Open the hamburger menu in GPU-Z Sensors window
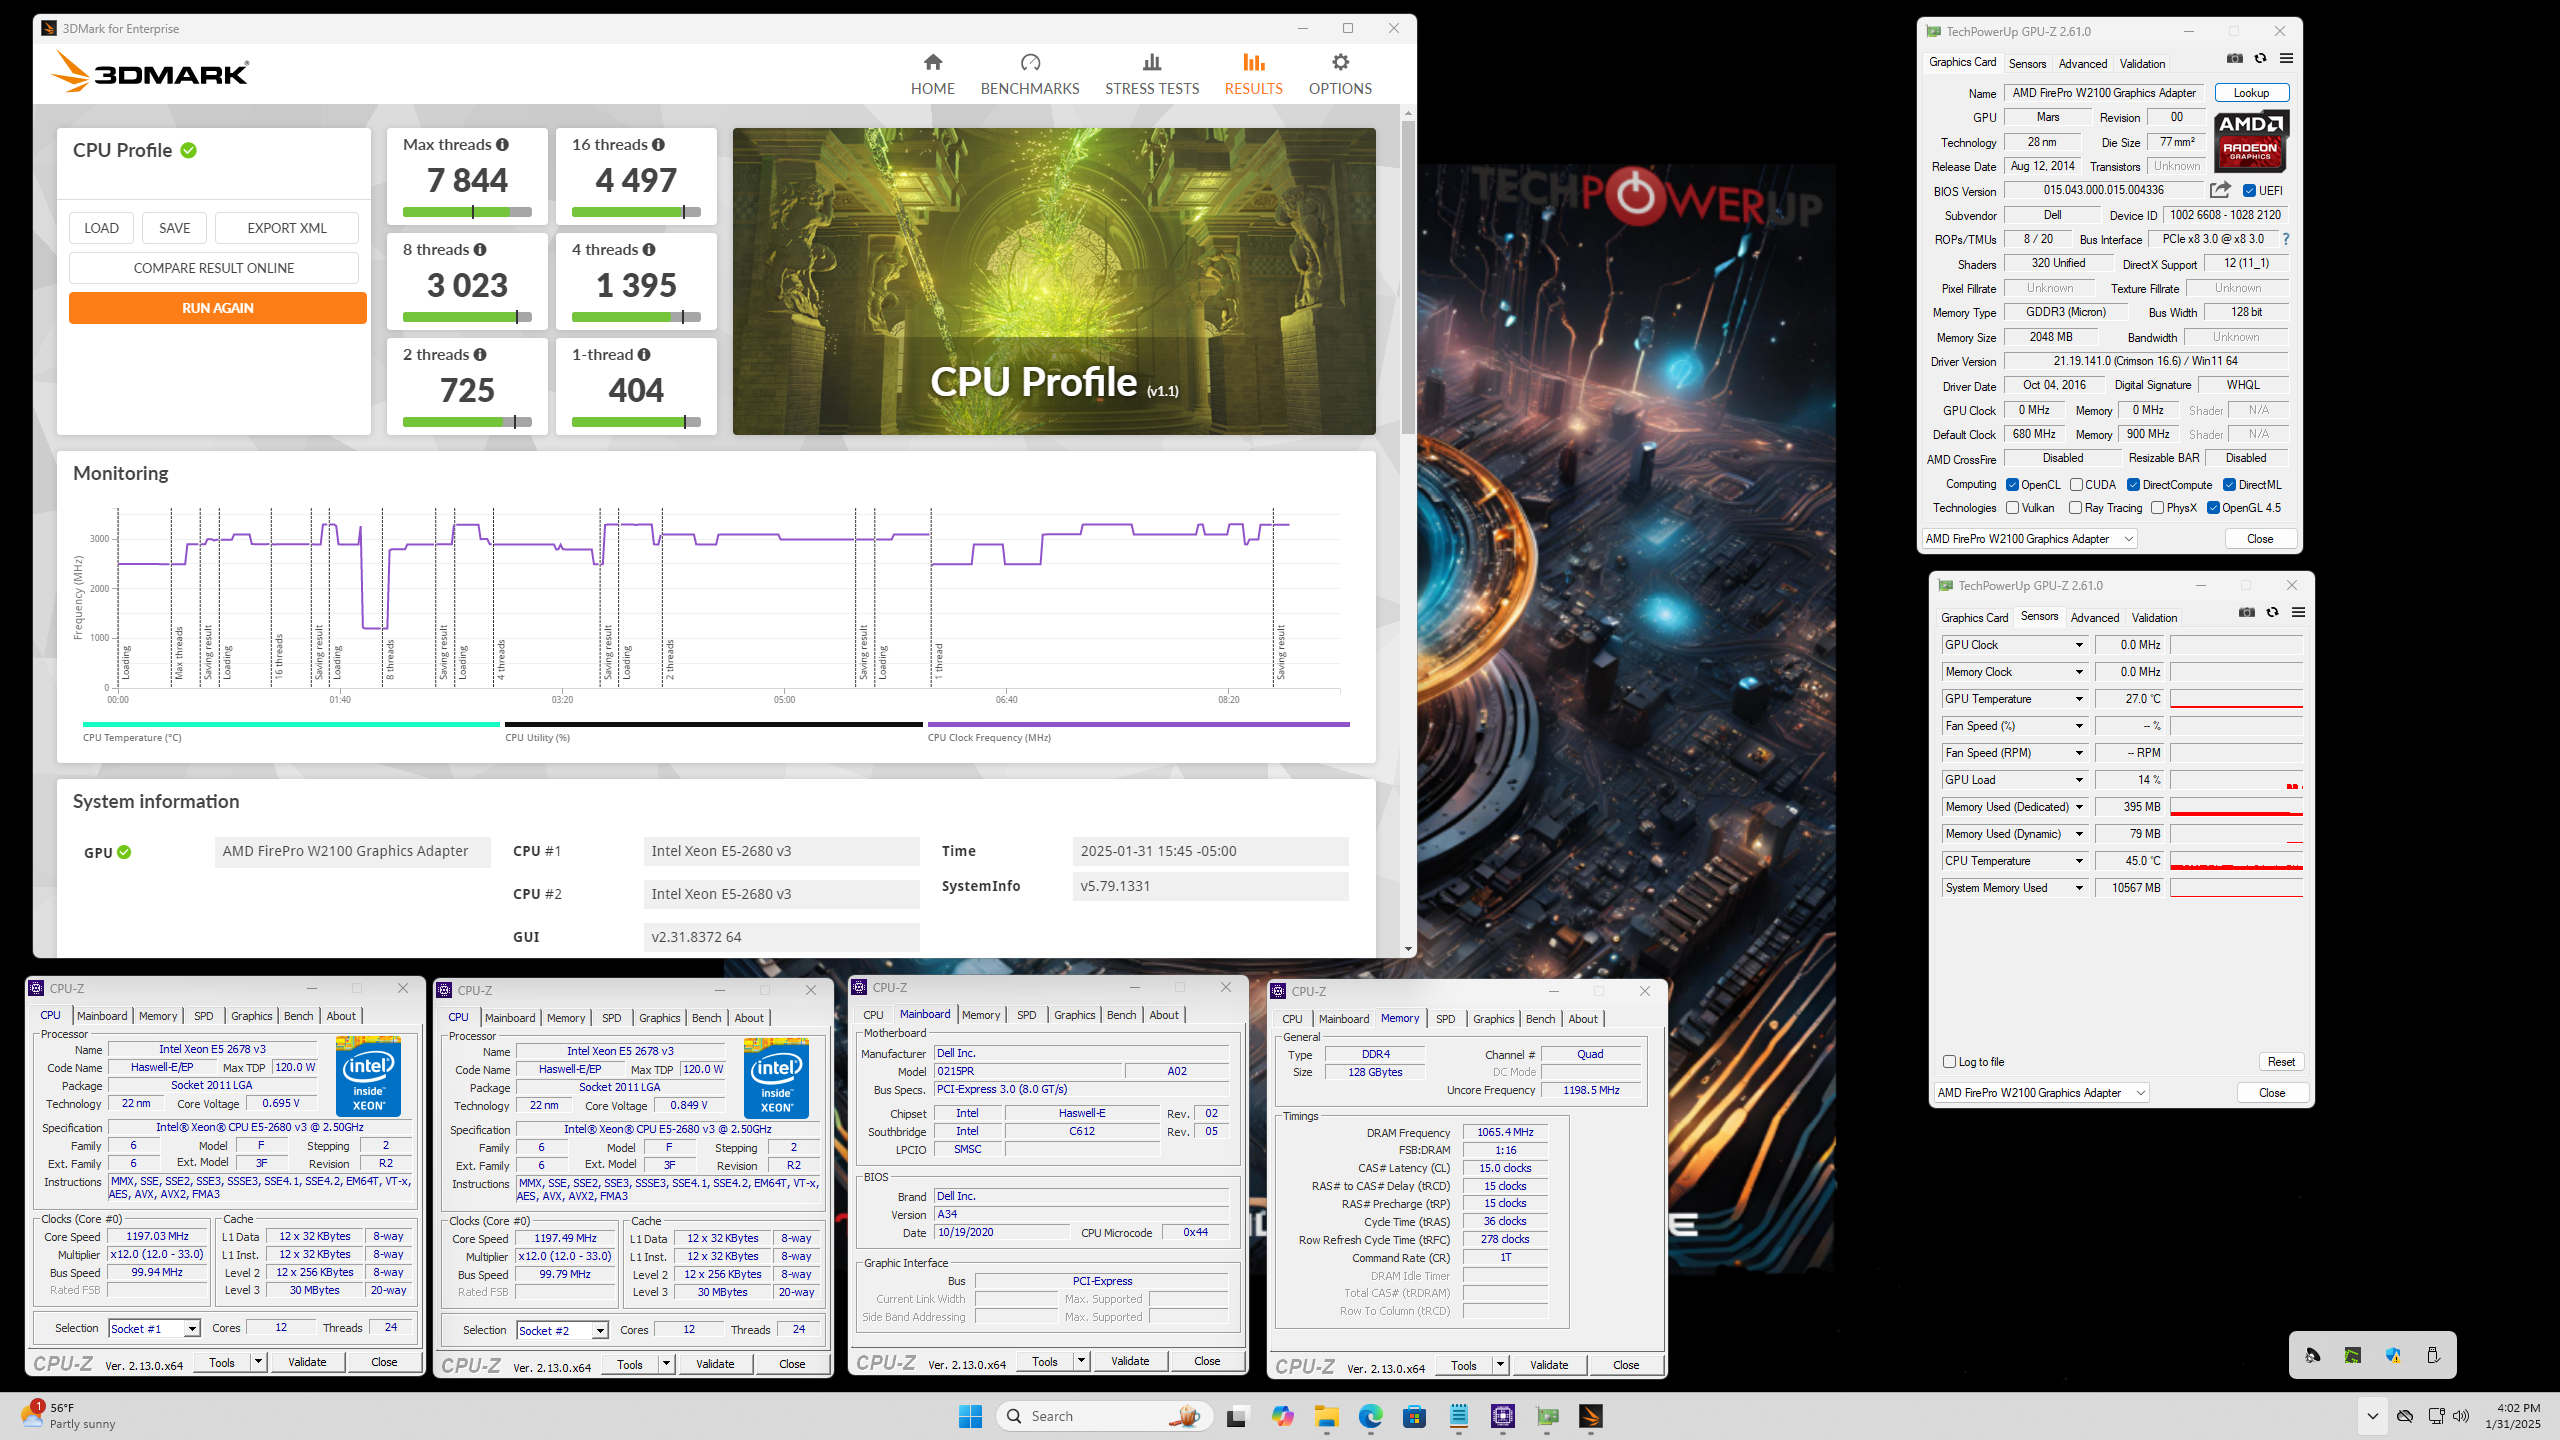This screenshot has height=1440, width=2560. point(2298,613)
